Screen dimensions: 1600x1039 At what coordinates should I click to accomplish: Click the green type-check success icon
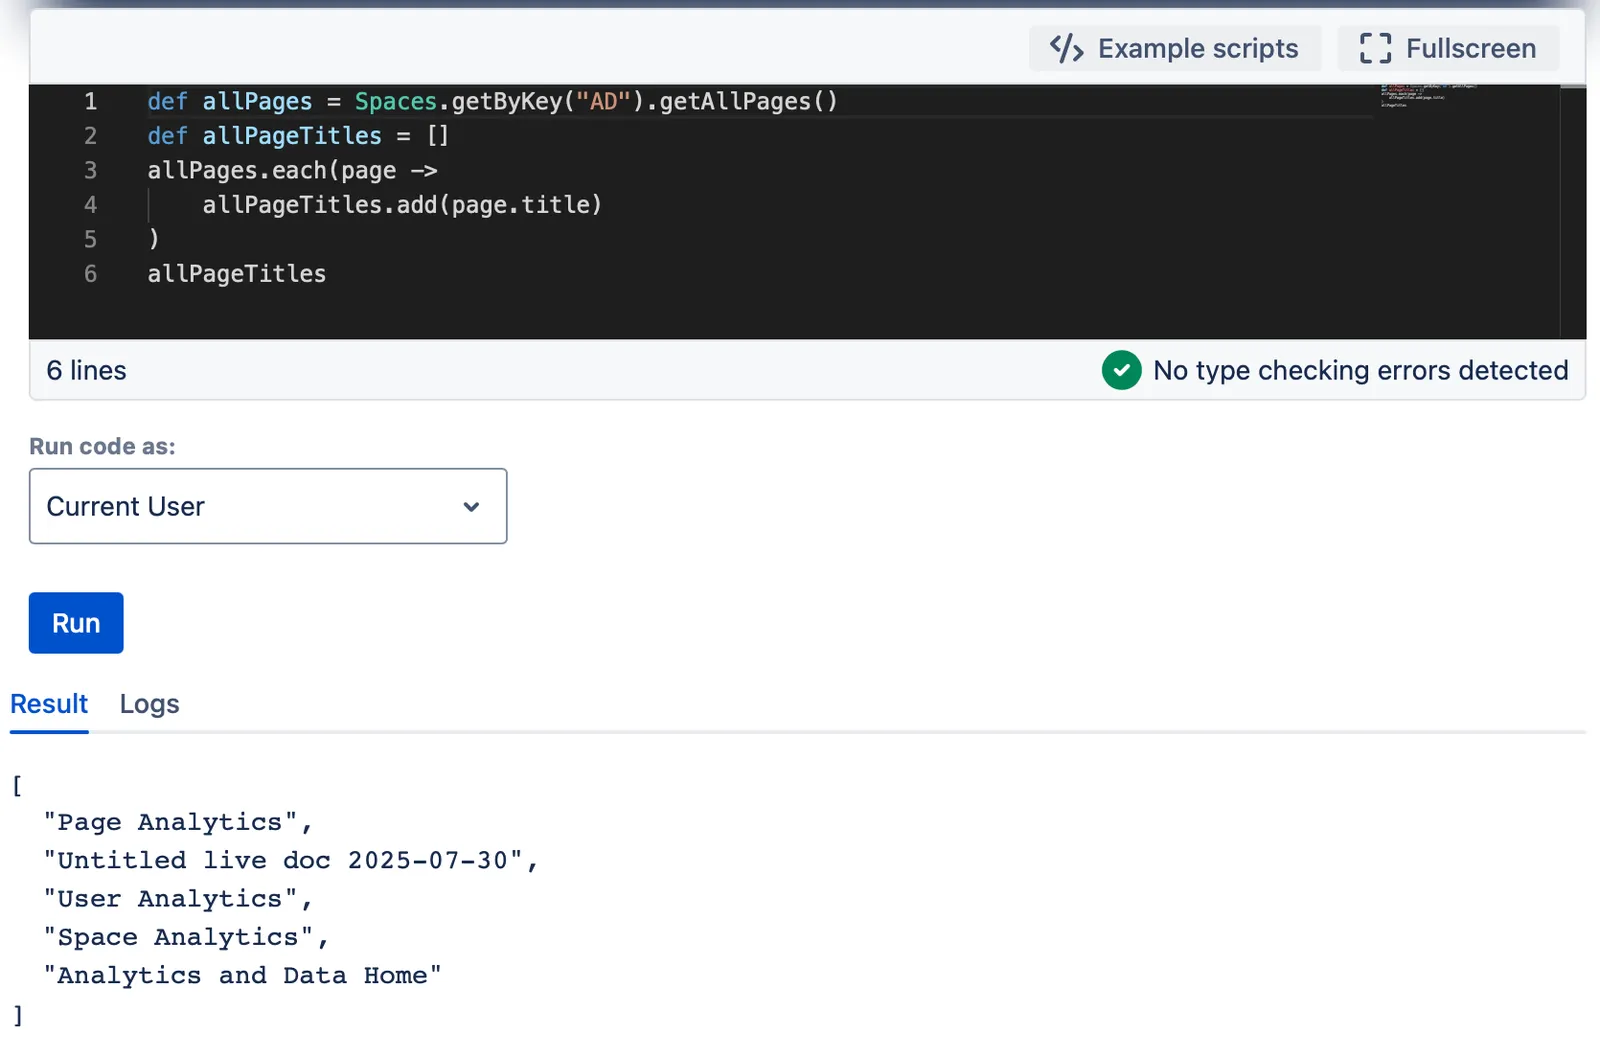(x=1121, y=370)
